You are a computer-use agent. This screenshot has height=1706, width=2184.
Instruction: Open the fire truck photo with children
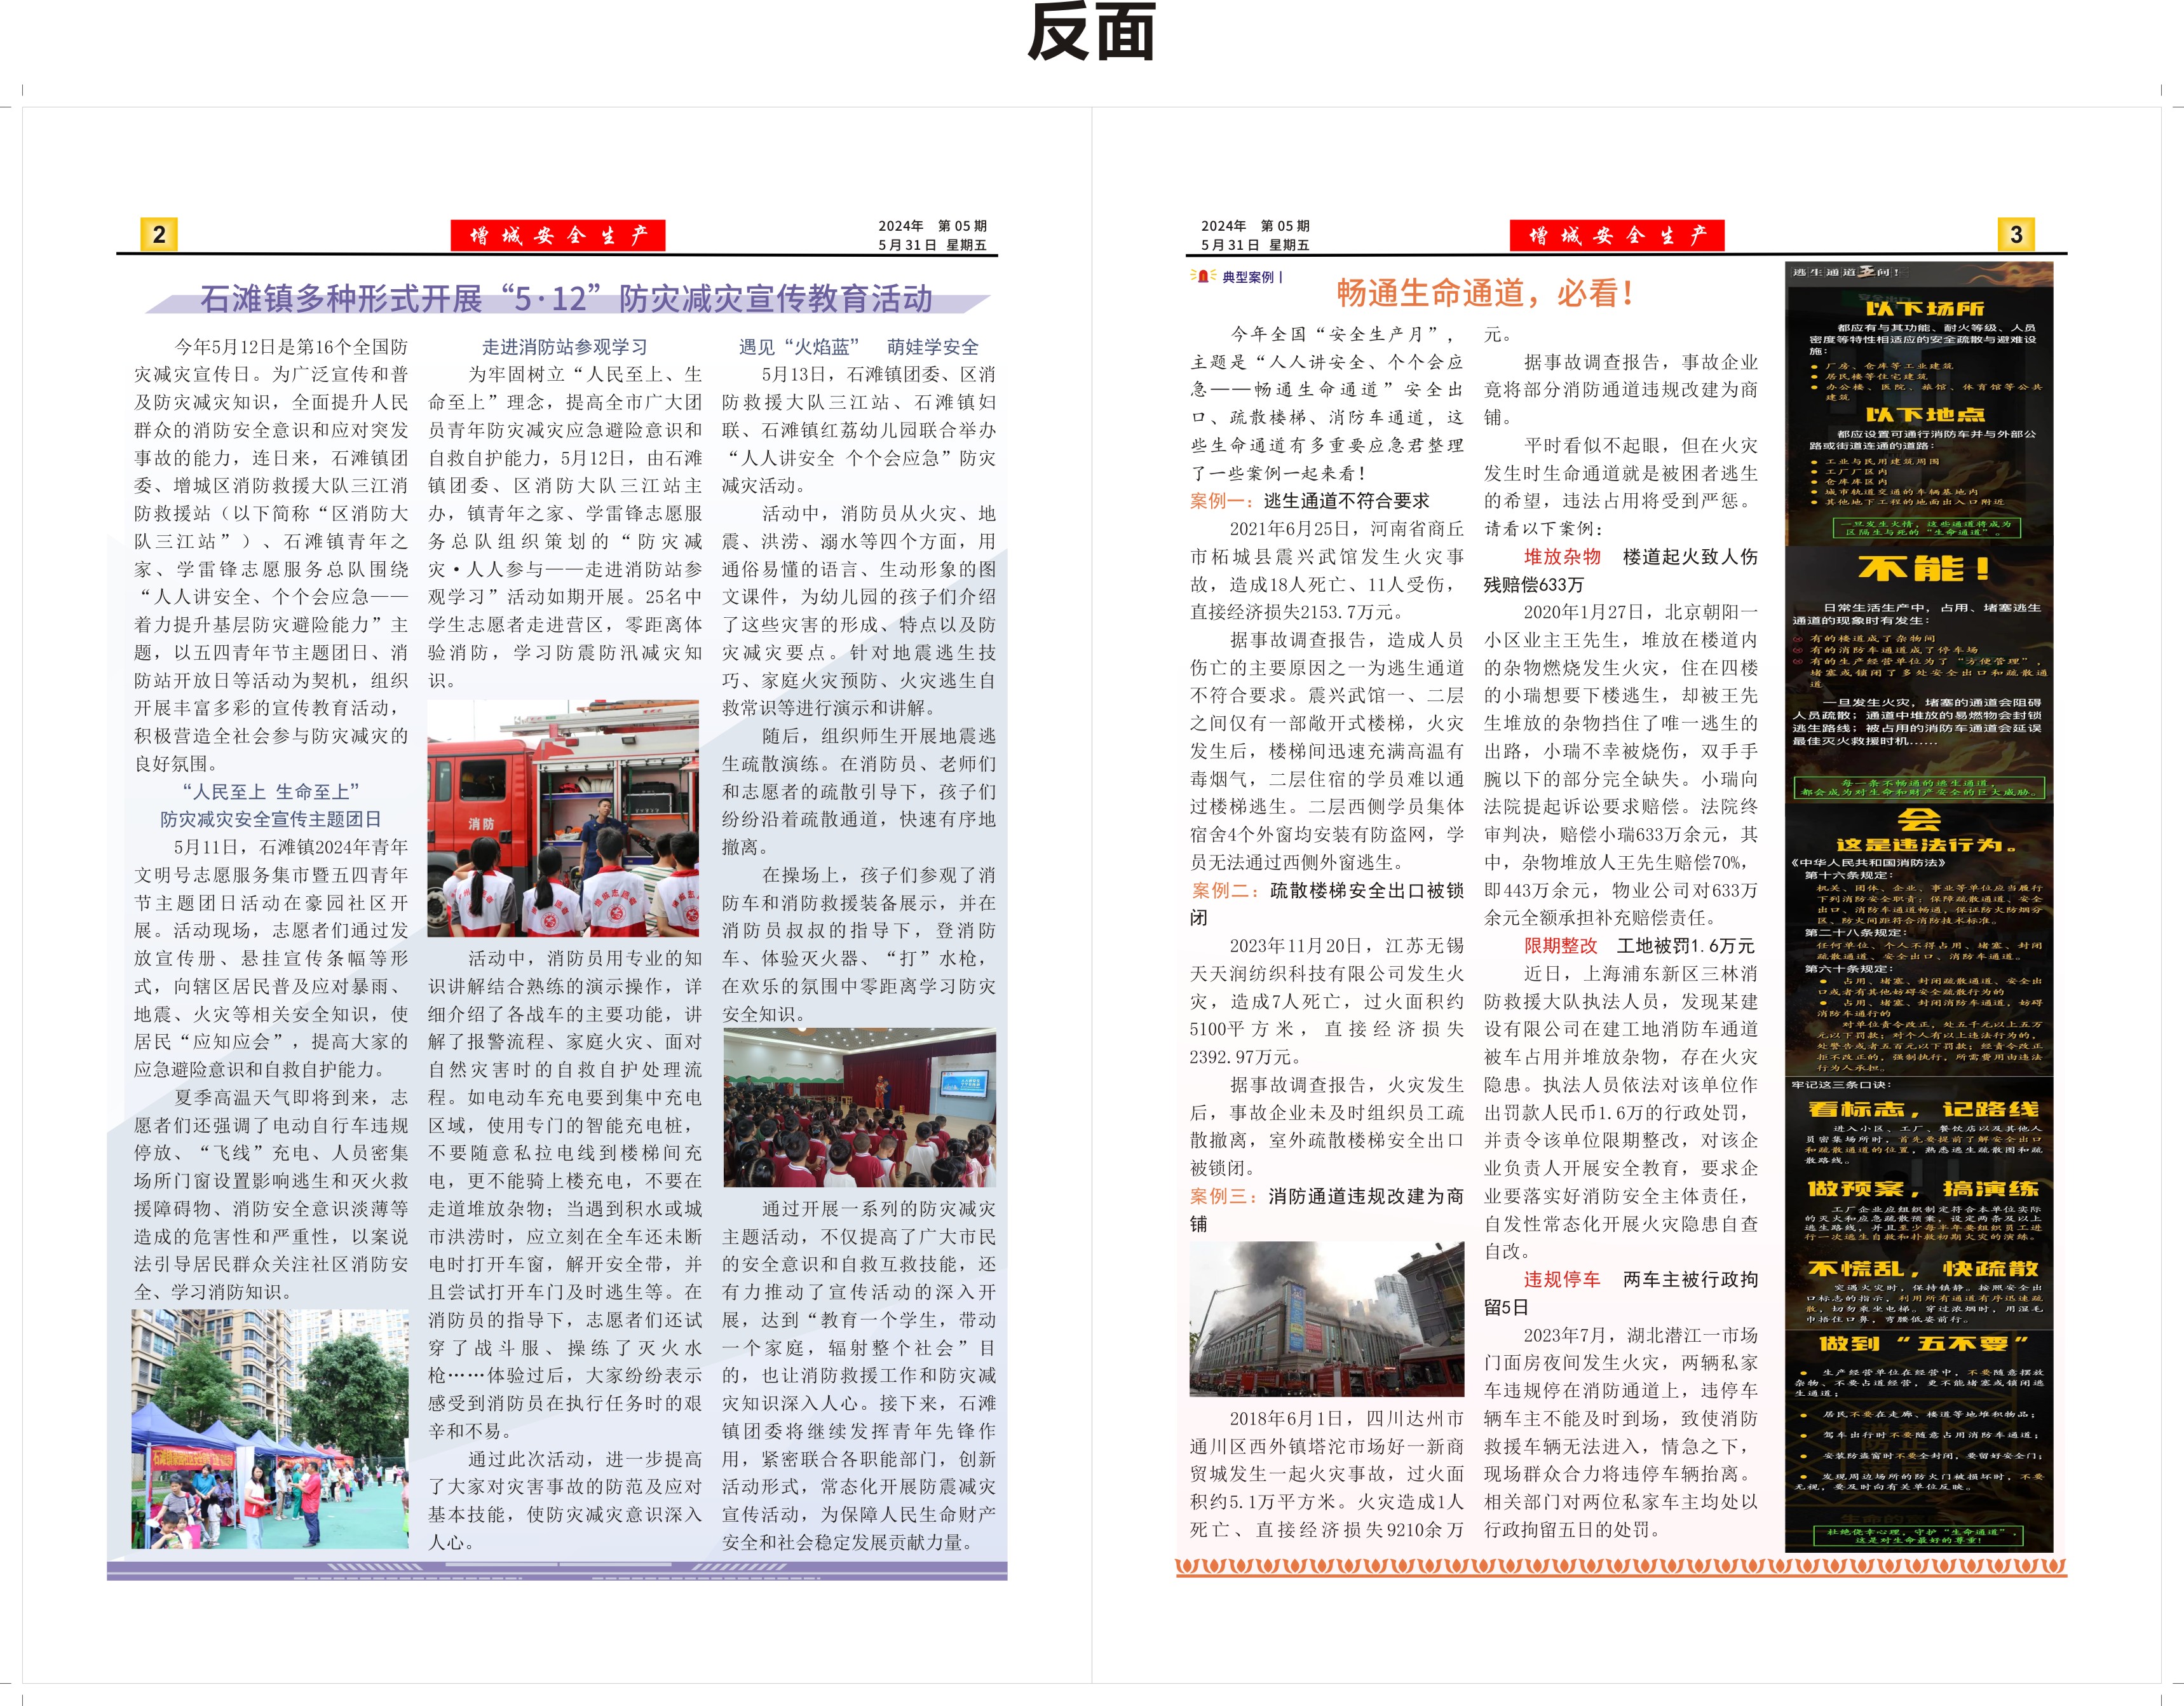click(x=563, y=818)
